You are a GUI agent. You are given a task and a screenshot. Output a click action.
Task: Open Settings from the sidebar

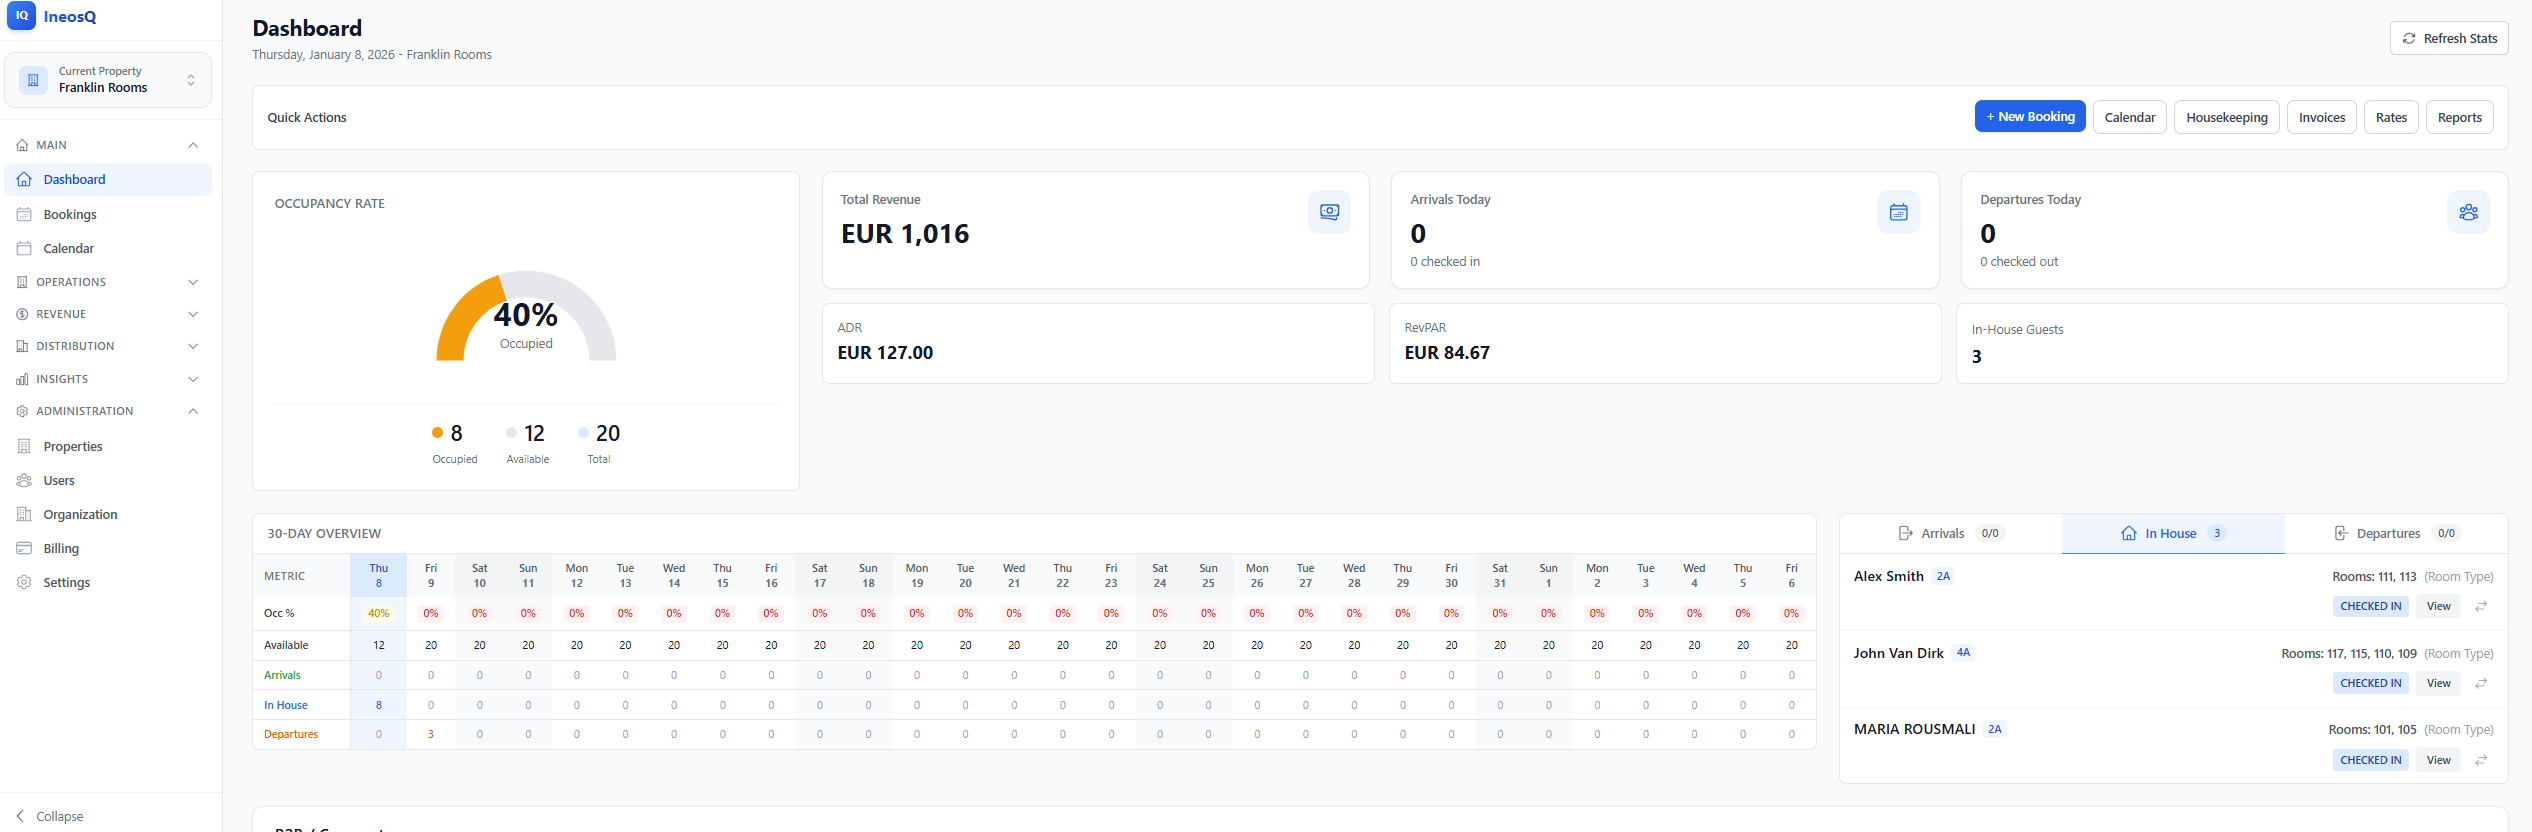pos(66,582)
